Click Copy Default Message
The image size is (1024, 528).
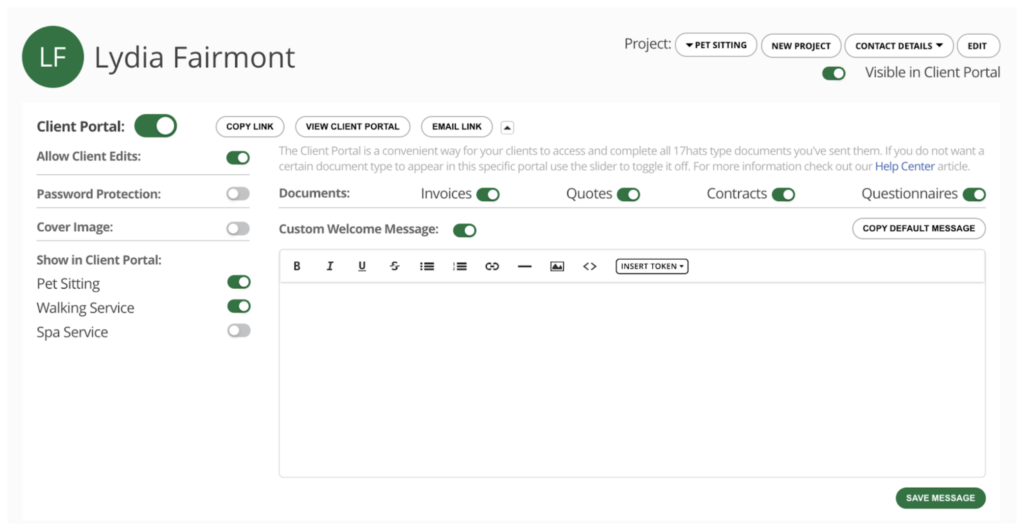coord(919,228)
